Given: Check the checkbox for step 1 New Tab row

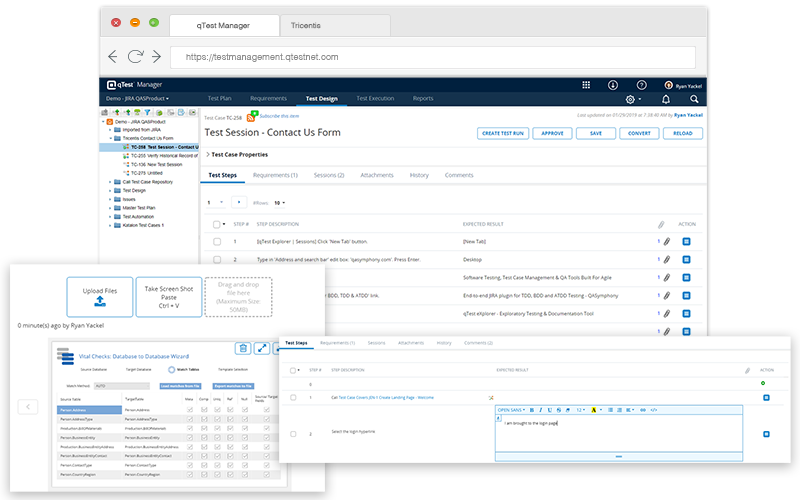Looking at the screenshot, I should tap(217, 242).
